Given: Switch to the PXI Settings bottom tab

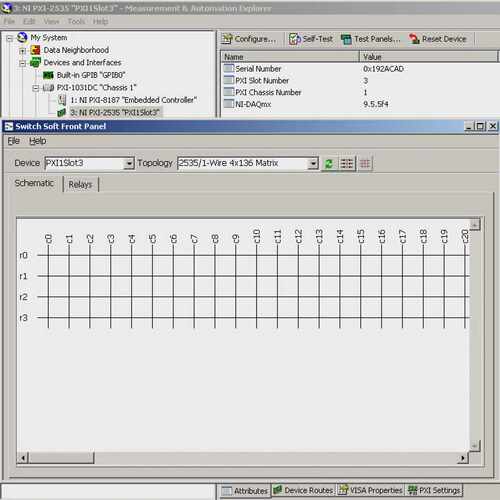Looking at the screenshot, I should [434, 490].
